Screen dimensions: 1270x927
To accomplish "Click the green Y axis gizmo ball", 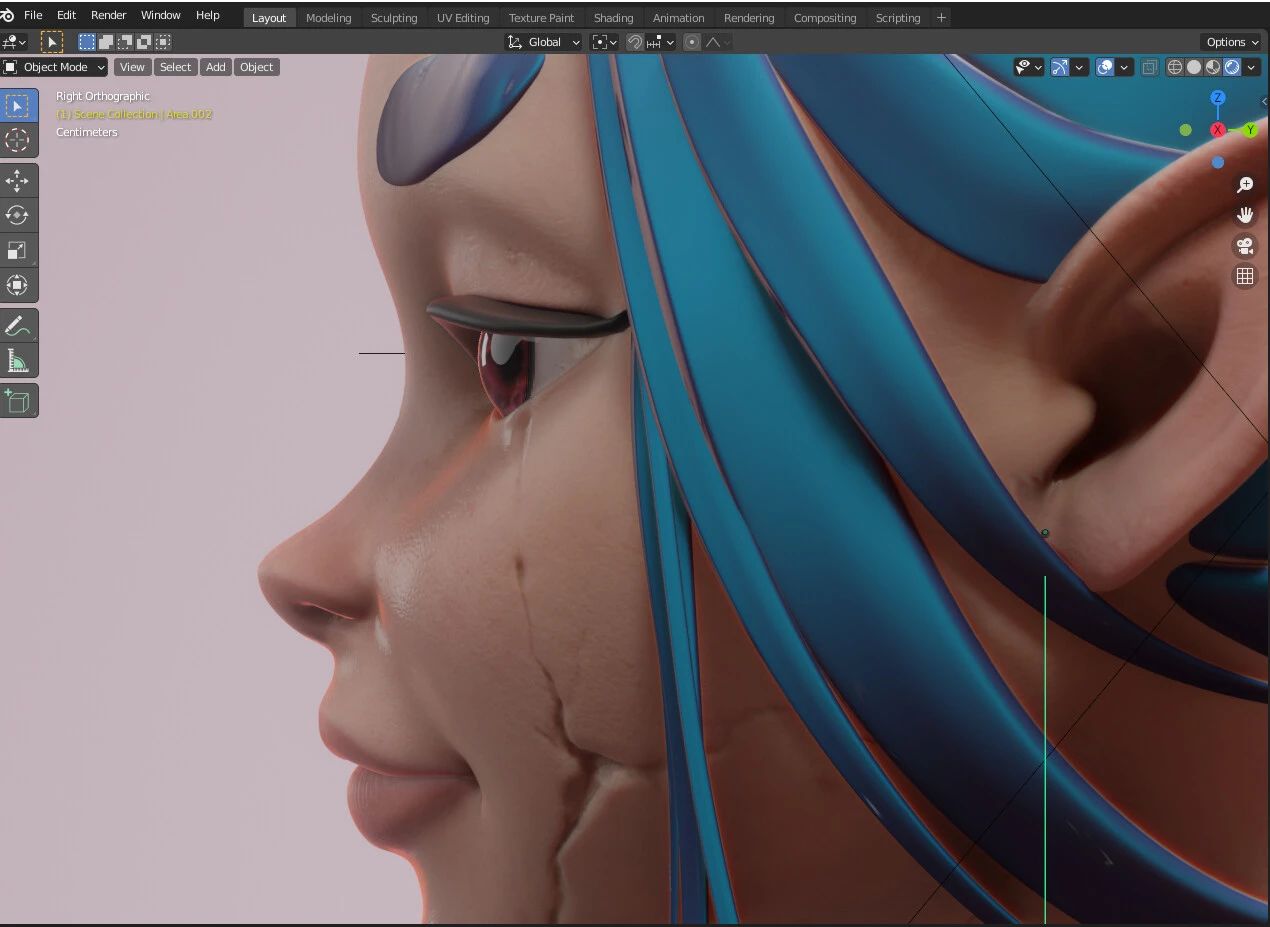I will (1250, 130).
